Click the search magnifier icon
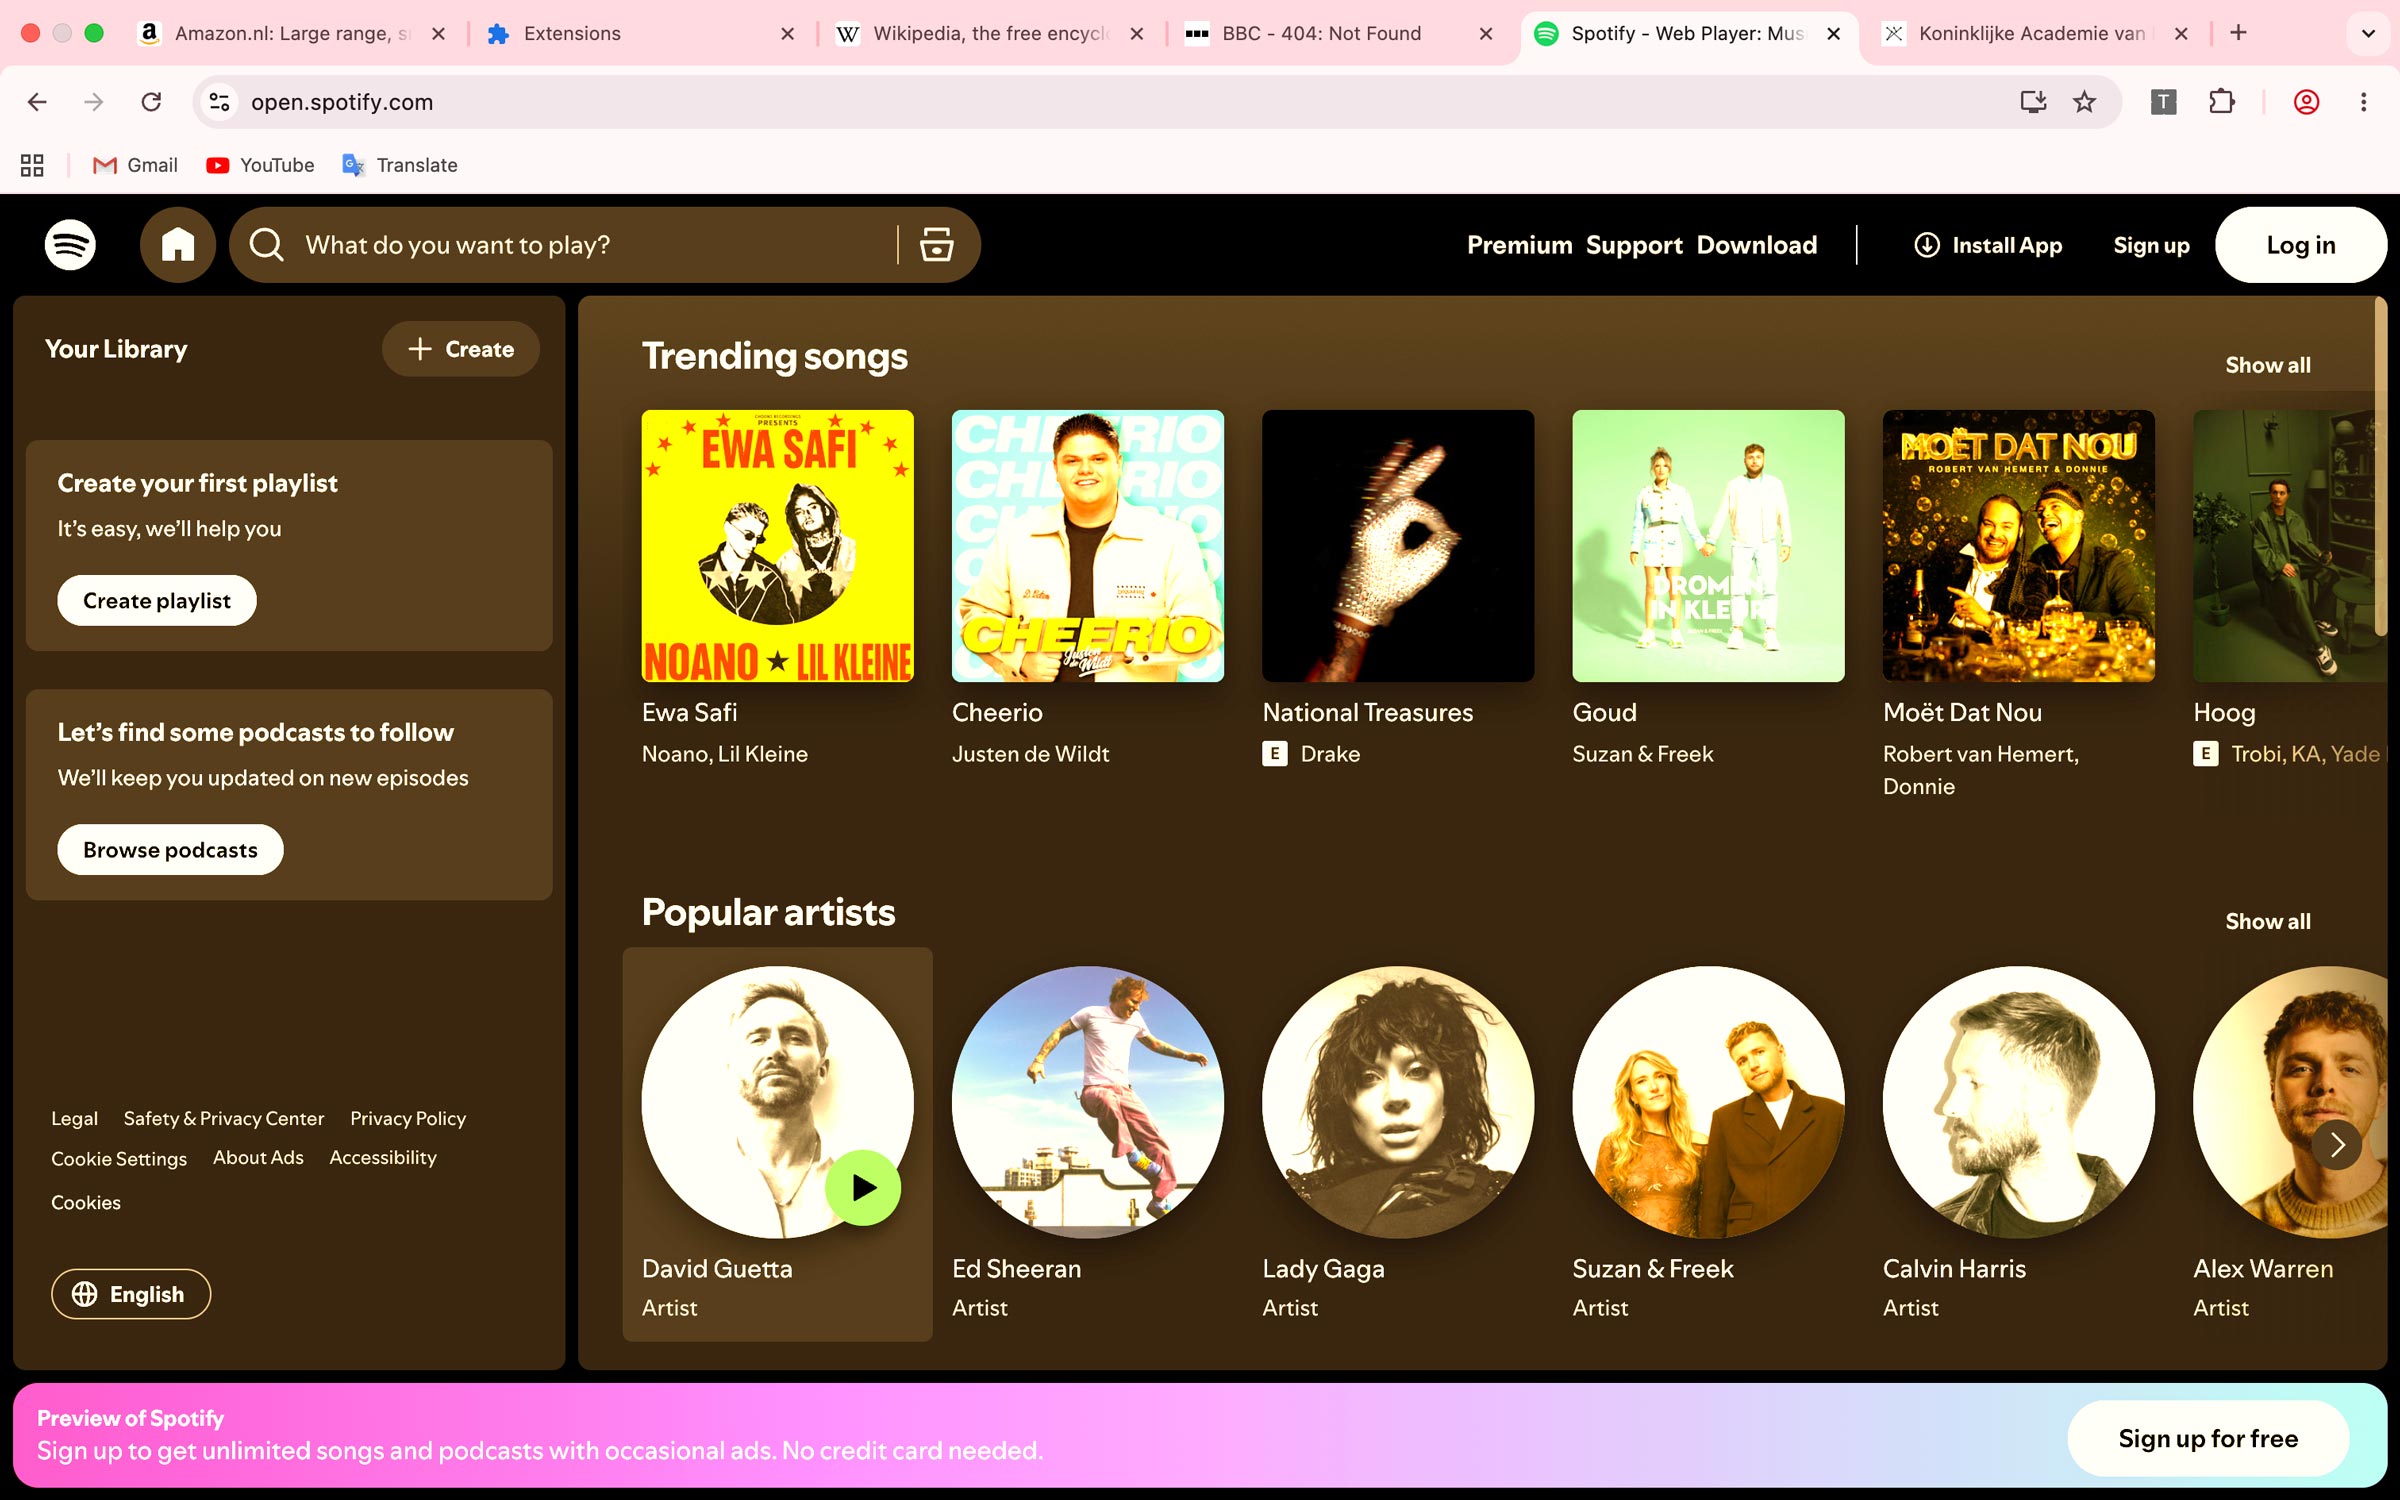The width and height of the screenshot is (2400, 1500). coord(266,245)
